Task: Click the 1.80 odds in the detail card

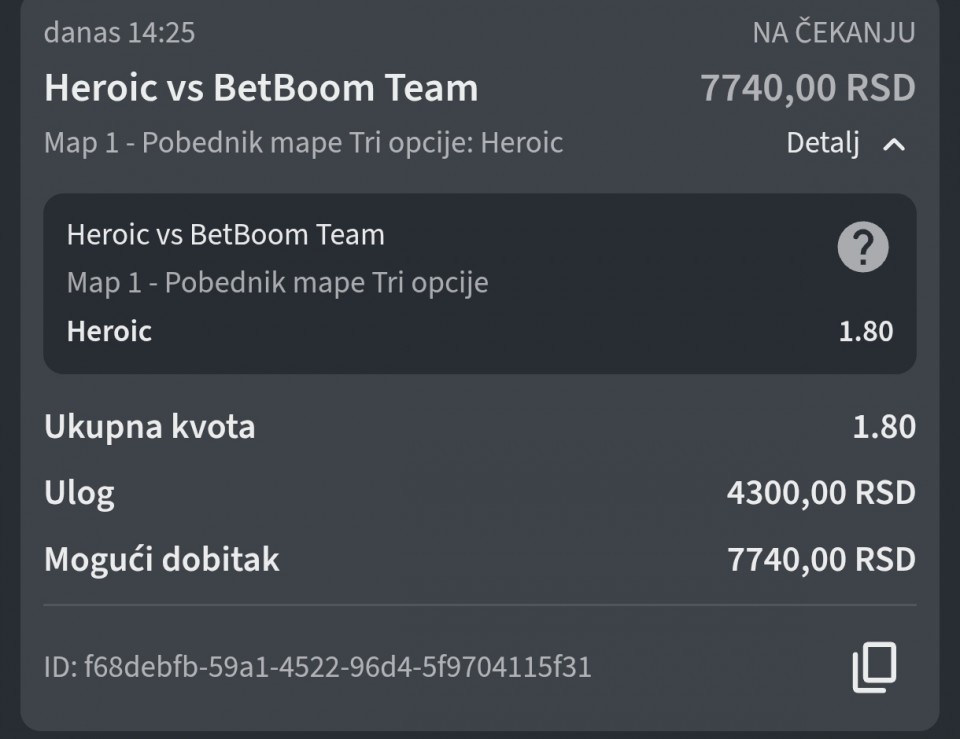Action: pos(865,331)
